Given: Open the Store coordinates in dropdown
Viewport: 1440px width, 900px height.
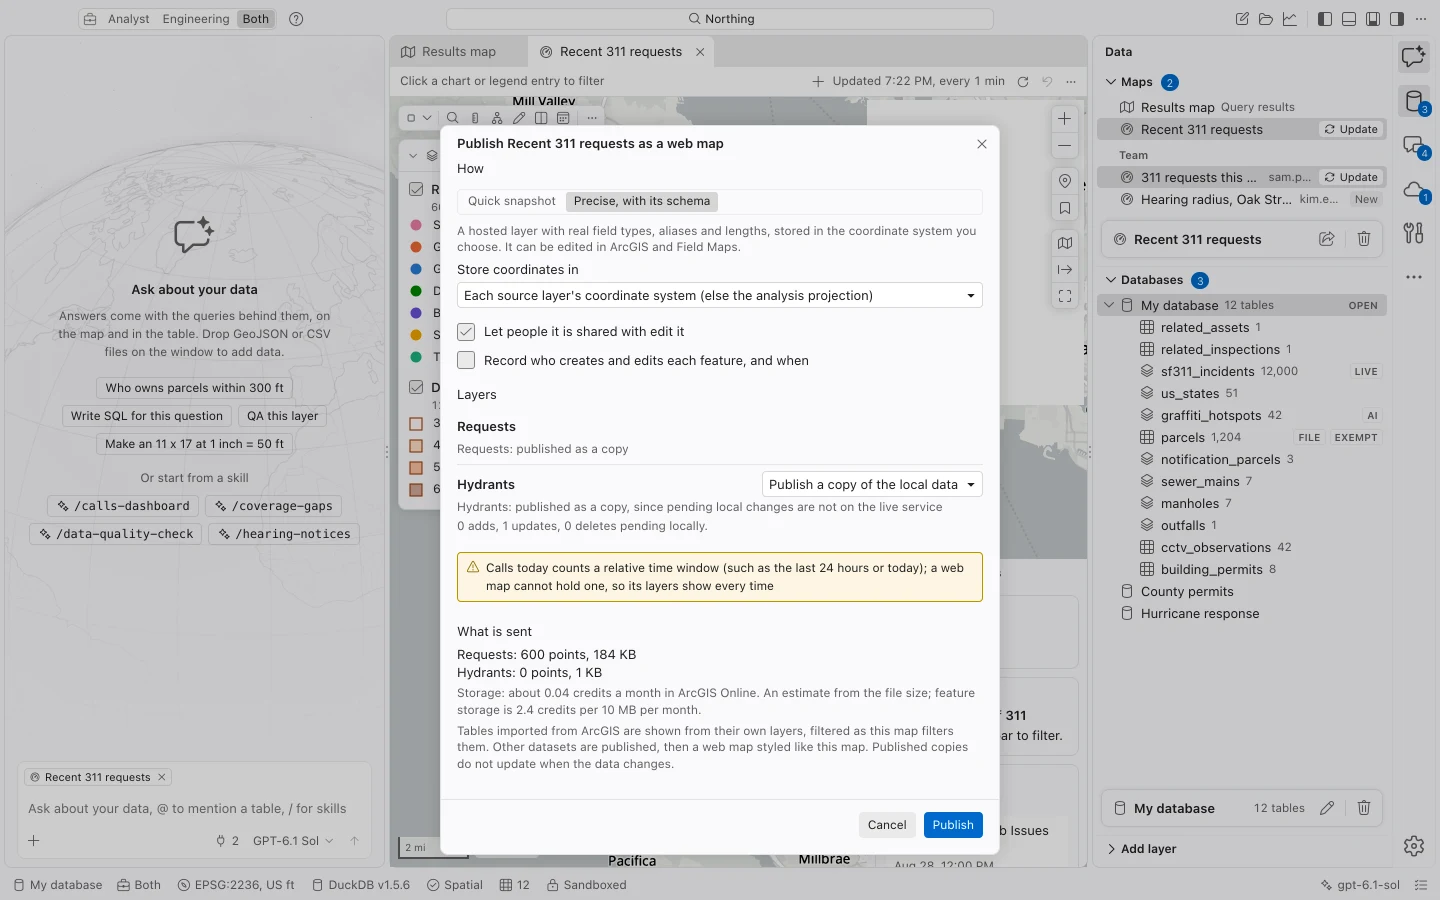Looking at the screenshot, I should 720,295.
